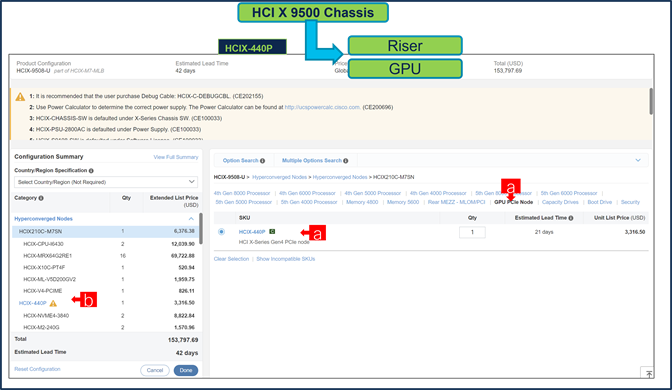Click the configuration summary list scrollbar
Viewport: 672px width, 390px height.
pos(201,228)
